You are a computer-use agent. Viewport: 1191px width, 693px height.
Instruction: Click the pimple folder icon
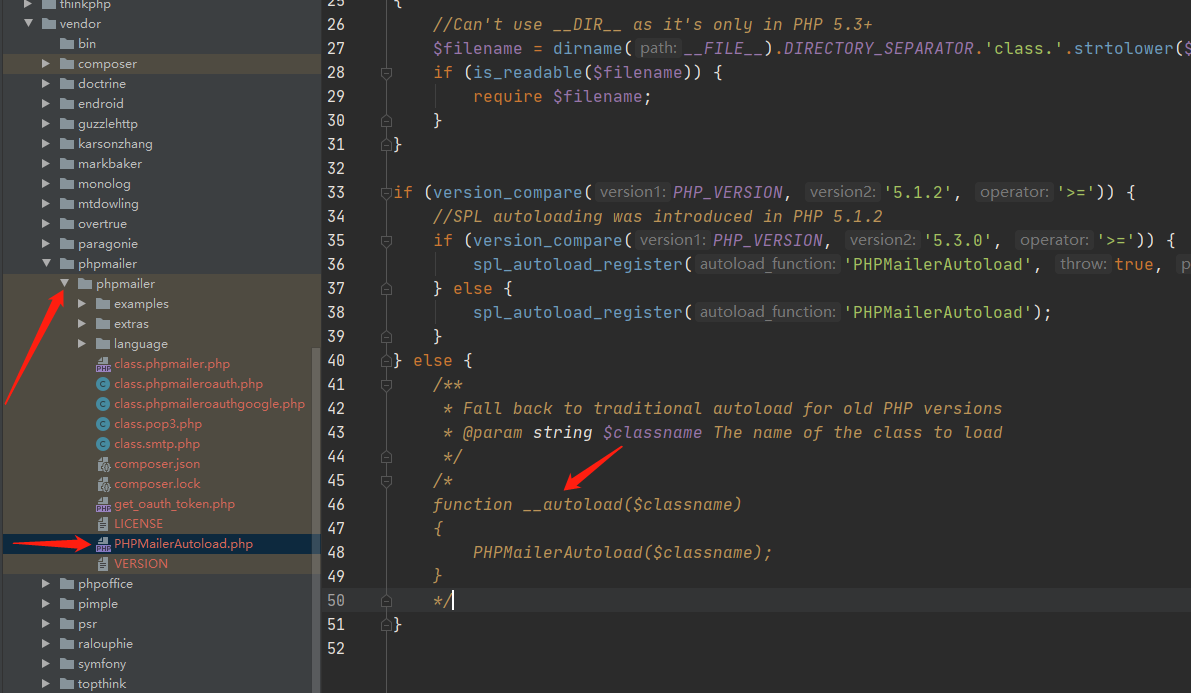click(x=67, y=604)
